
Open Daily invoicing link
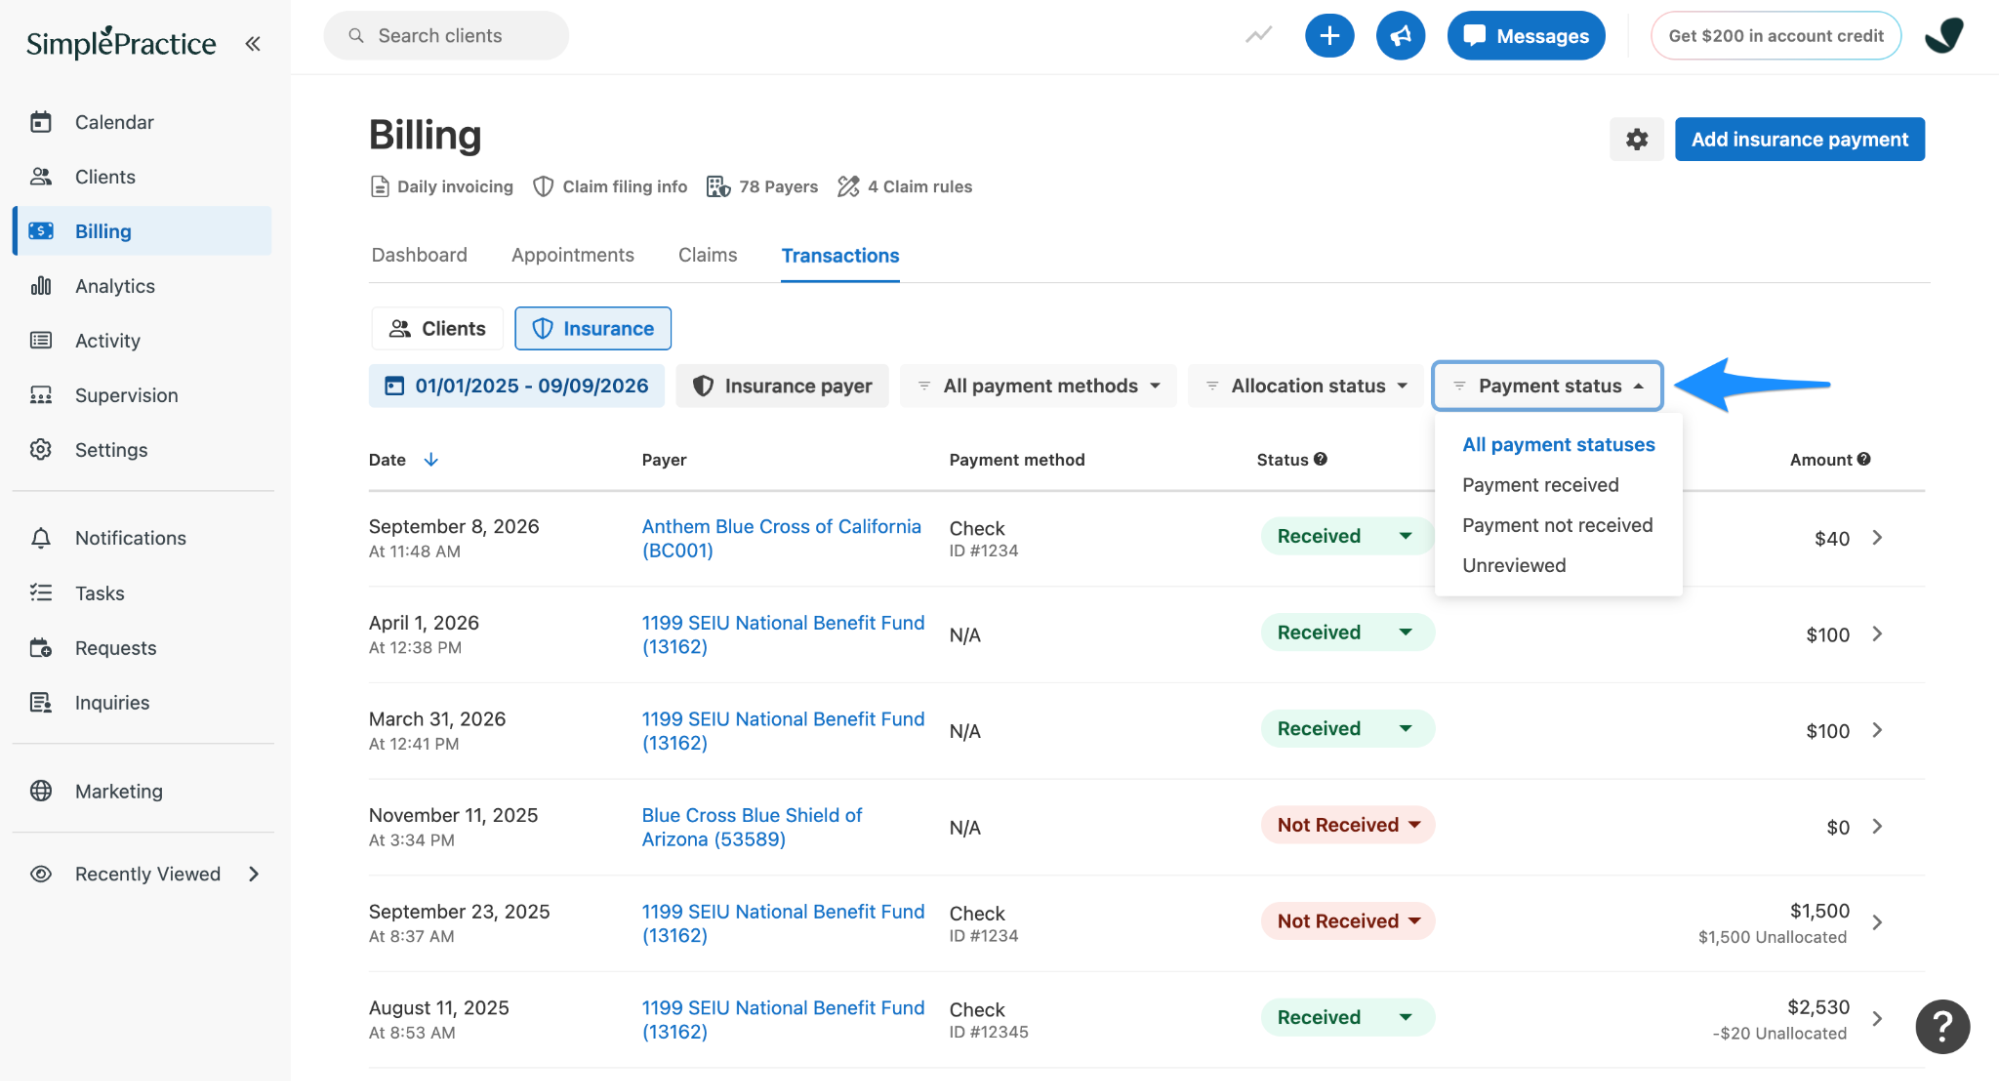click(x=441, y=187)
